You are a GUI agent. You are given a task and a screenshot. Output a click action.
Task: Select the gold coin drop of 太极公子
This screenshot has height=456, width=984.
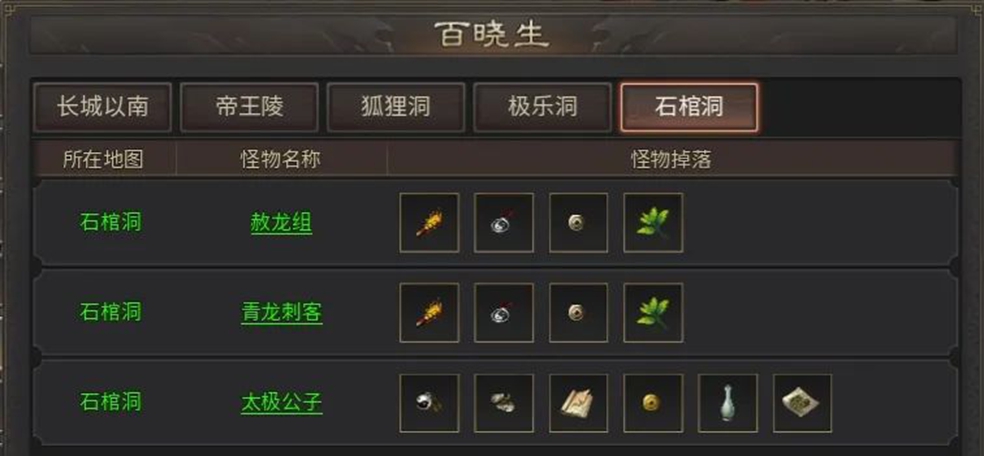[x=653, y=403]
